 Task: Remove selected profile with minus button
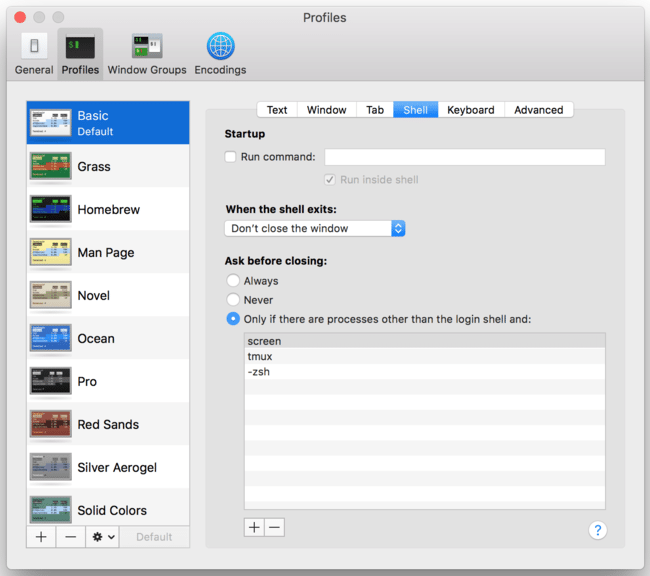(x=70, y=537)
